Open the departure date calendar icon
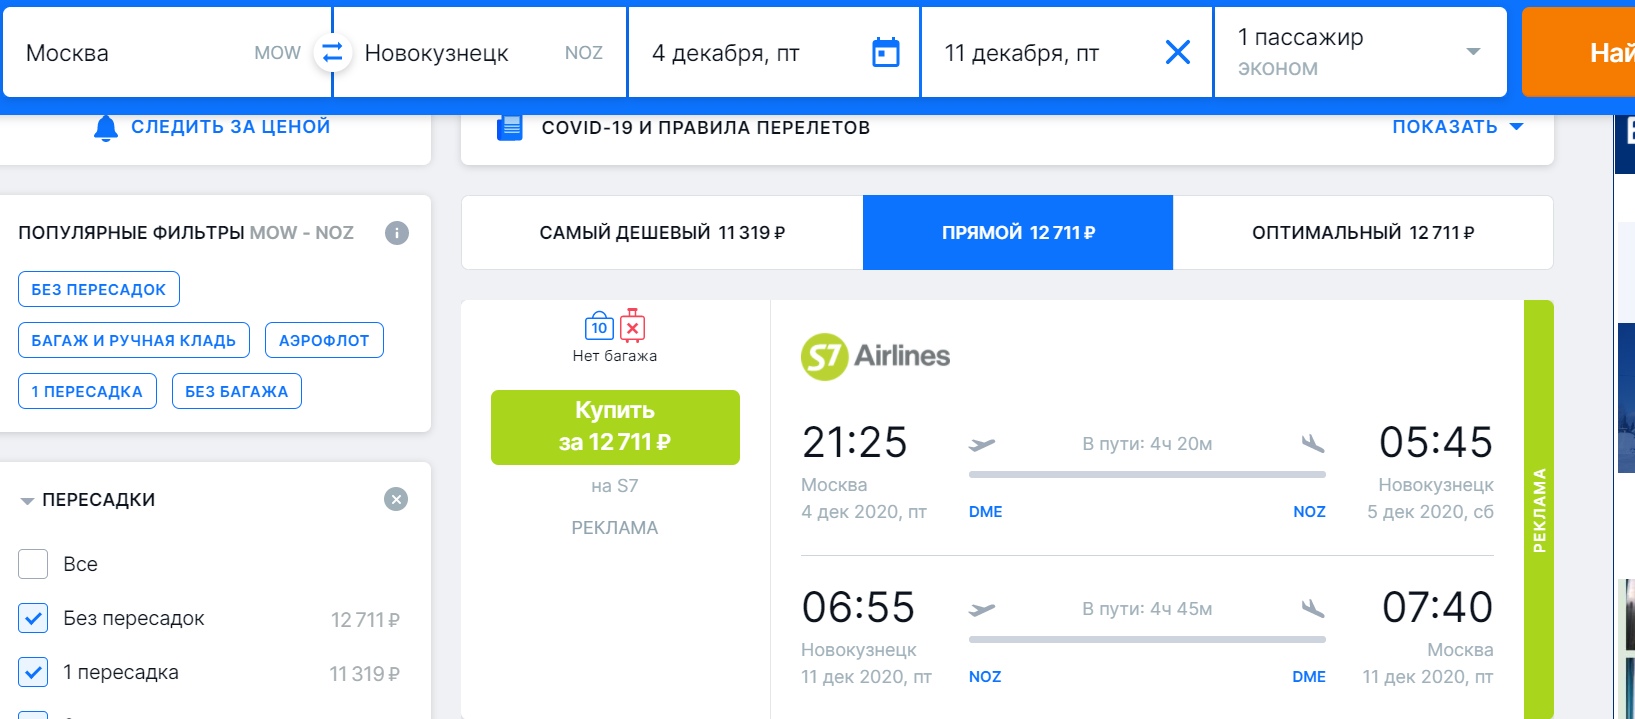 tap(886, 52)
